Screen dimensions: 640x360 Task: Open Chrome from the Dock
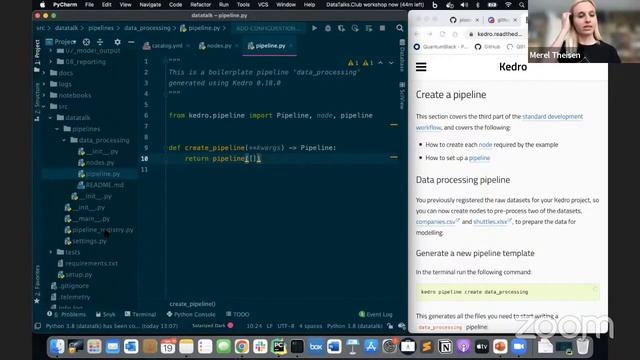(242, 347)
